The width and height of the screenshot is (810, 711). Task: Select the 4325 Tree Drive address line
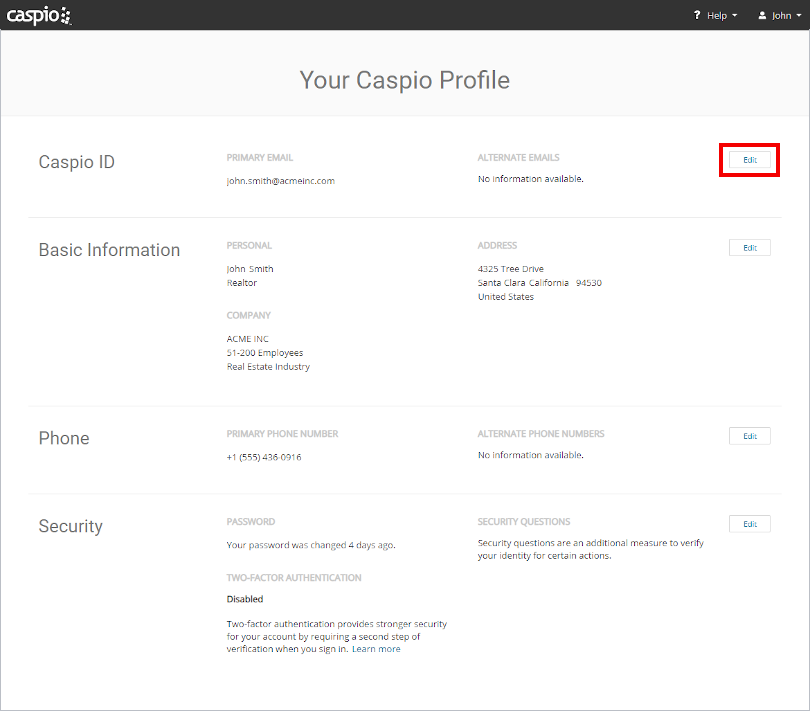point(510,269)
